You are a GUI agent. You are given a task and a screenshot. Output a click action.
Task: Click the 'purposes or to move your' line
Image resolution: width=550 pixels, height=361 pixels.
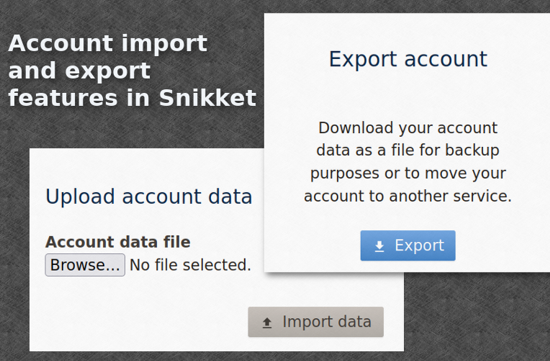pos(408,173)
